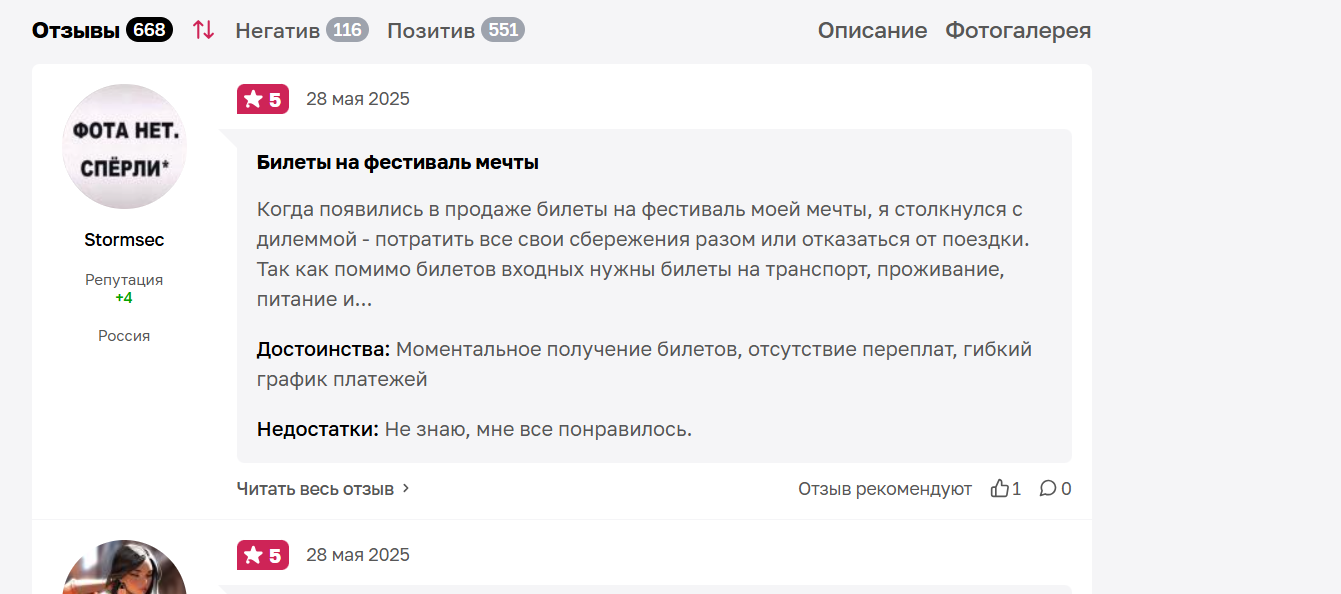Open the Читать весь отзыв link

coord(315,489)
